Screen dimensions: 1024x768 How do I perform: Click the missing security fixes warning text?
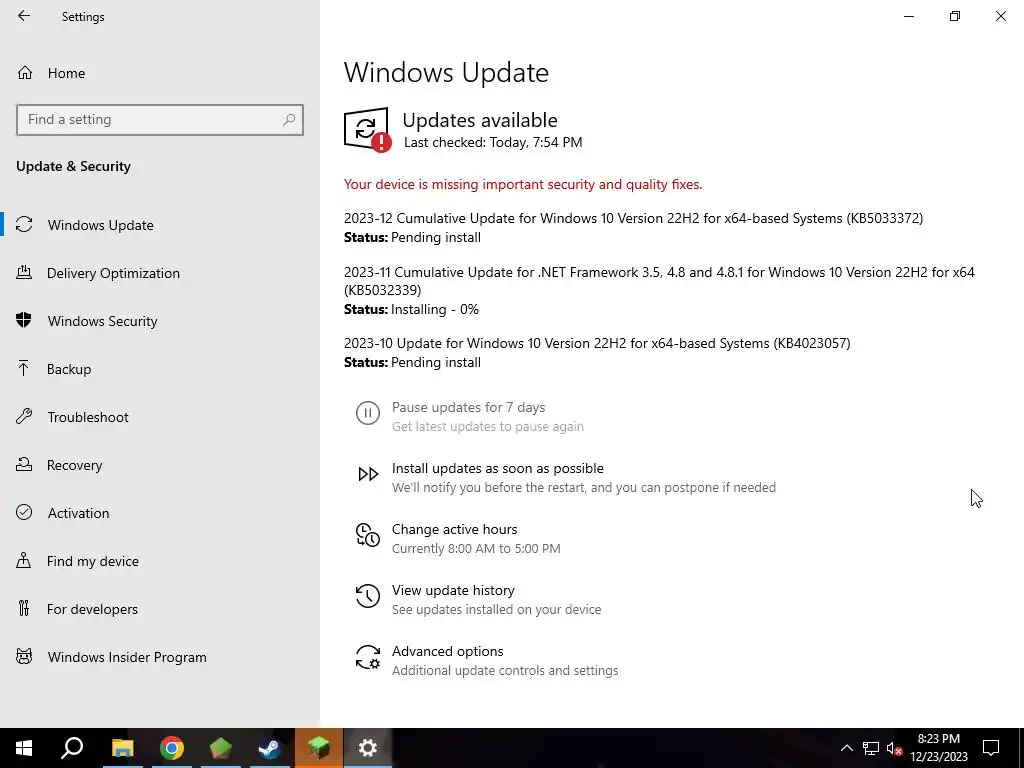[x=523, y=185]
